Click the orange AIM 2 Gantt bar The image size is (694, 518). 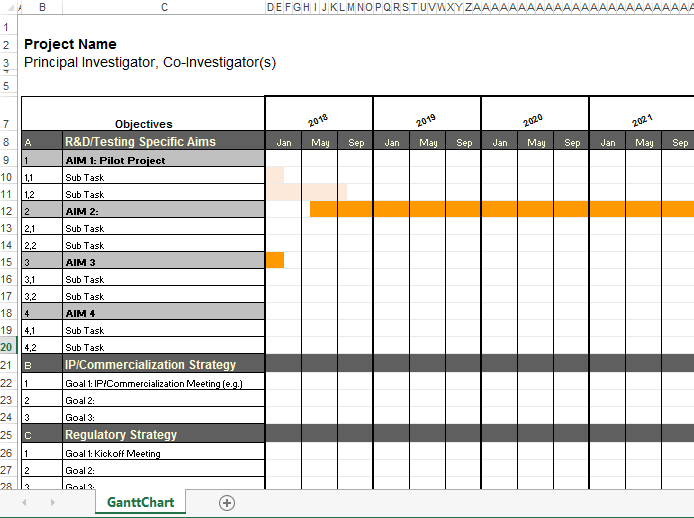pyautogui.click(x=500, y=209)
